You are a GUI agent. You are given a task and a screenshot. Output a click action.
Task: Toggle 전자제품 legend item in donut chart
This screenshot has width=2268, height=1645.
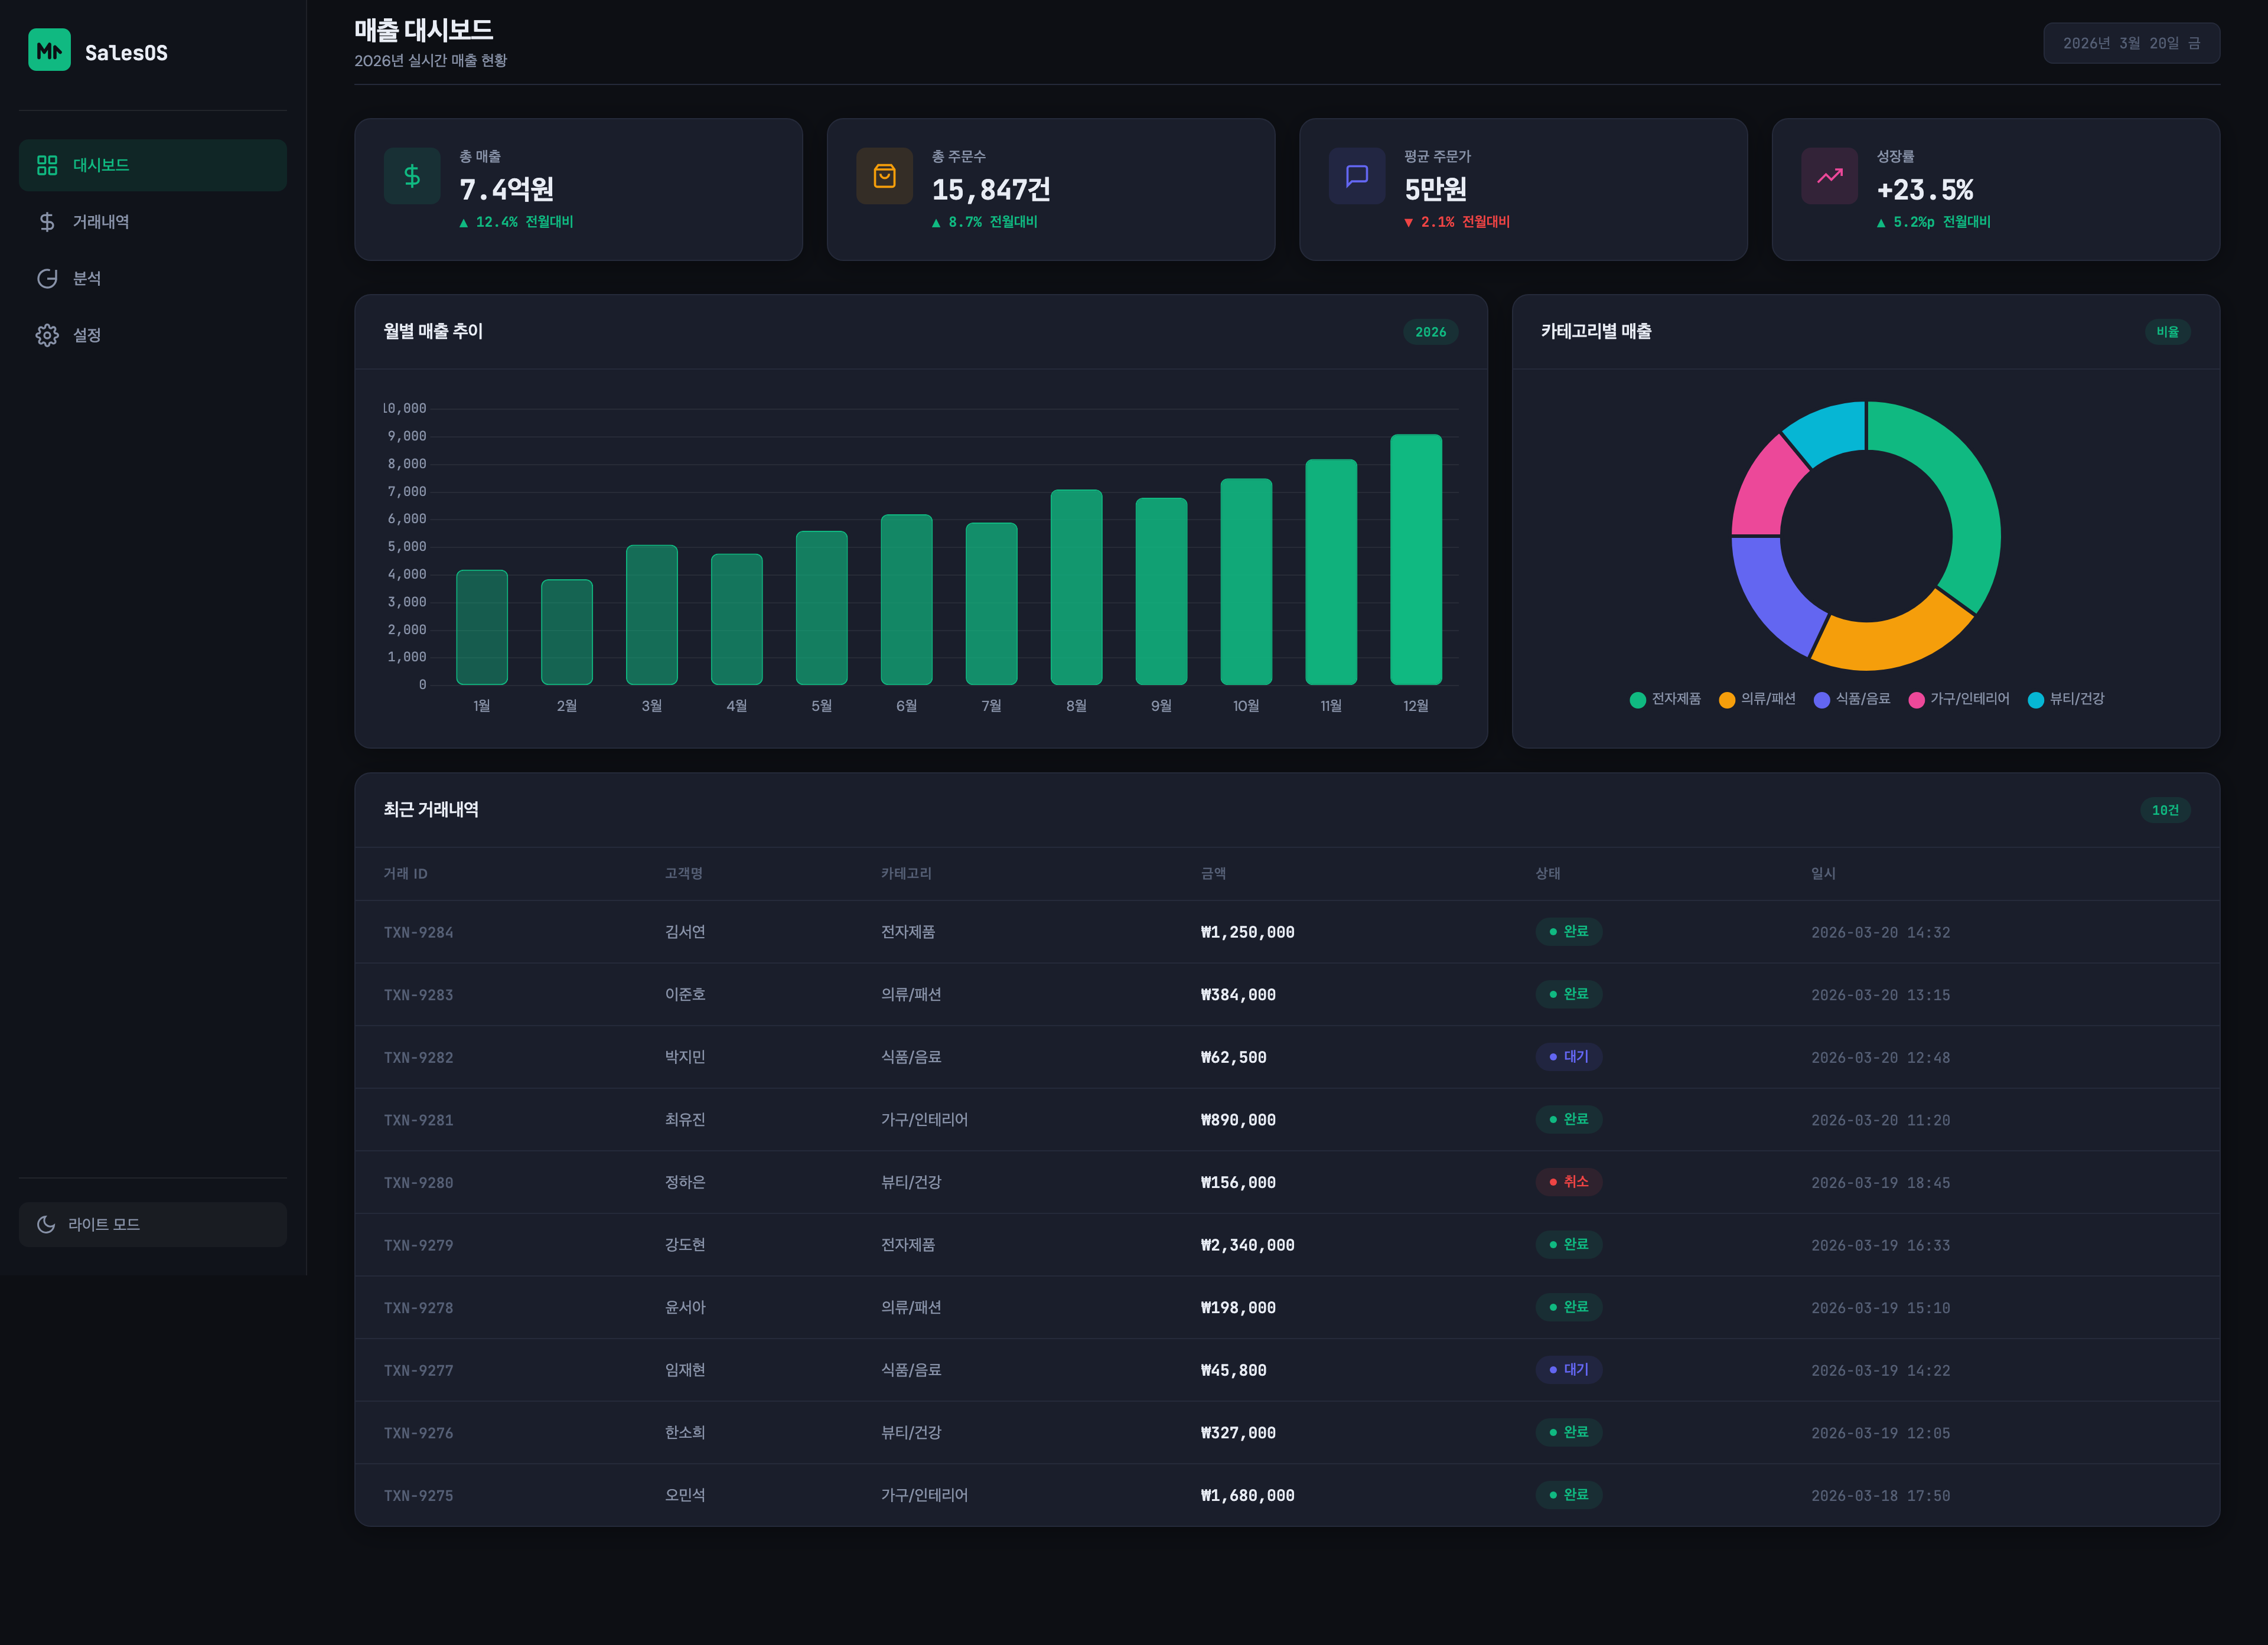click(x=1665, y=699)
